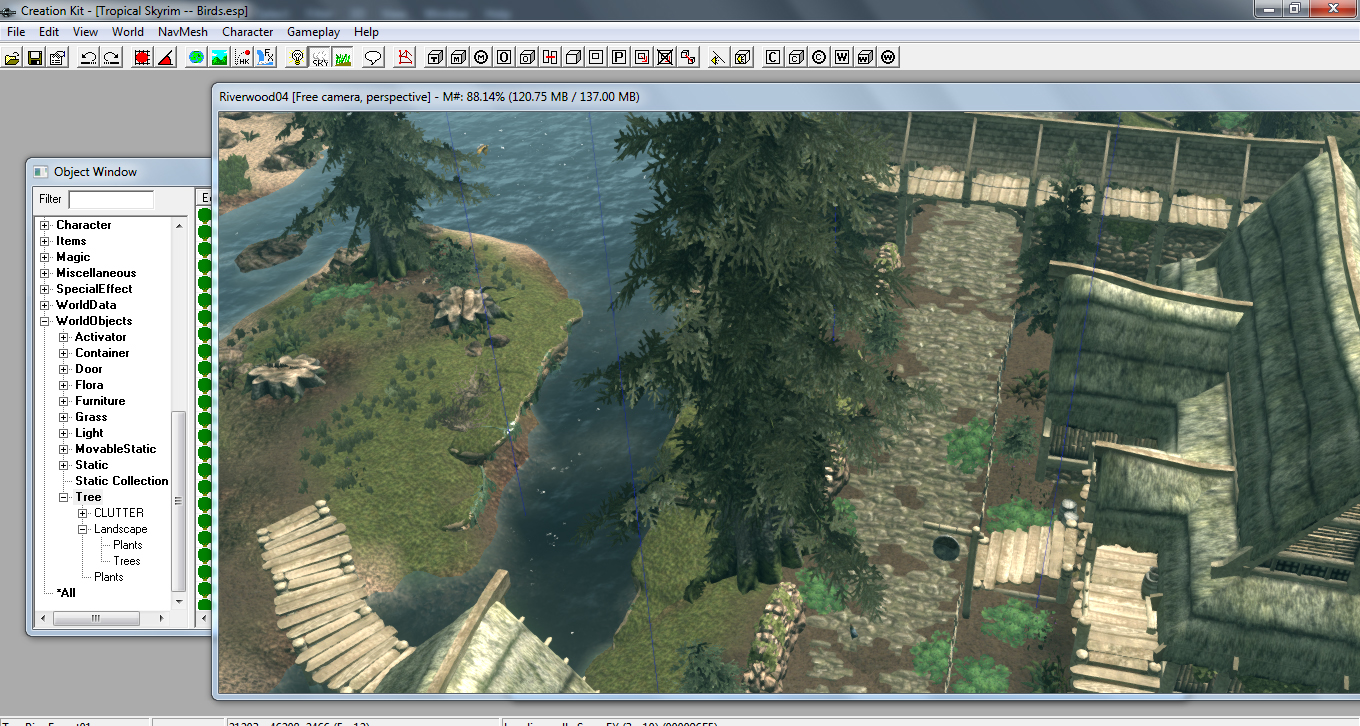This screenshot has width=1360, height=726.
Task: Open the World menu
Action: 128,32
